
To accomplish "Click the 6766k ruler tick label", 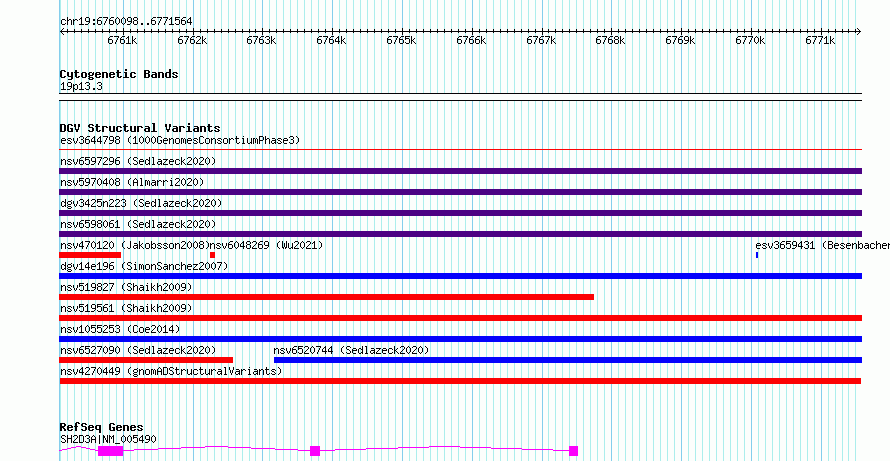I will (472, 40).
